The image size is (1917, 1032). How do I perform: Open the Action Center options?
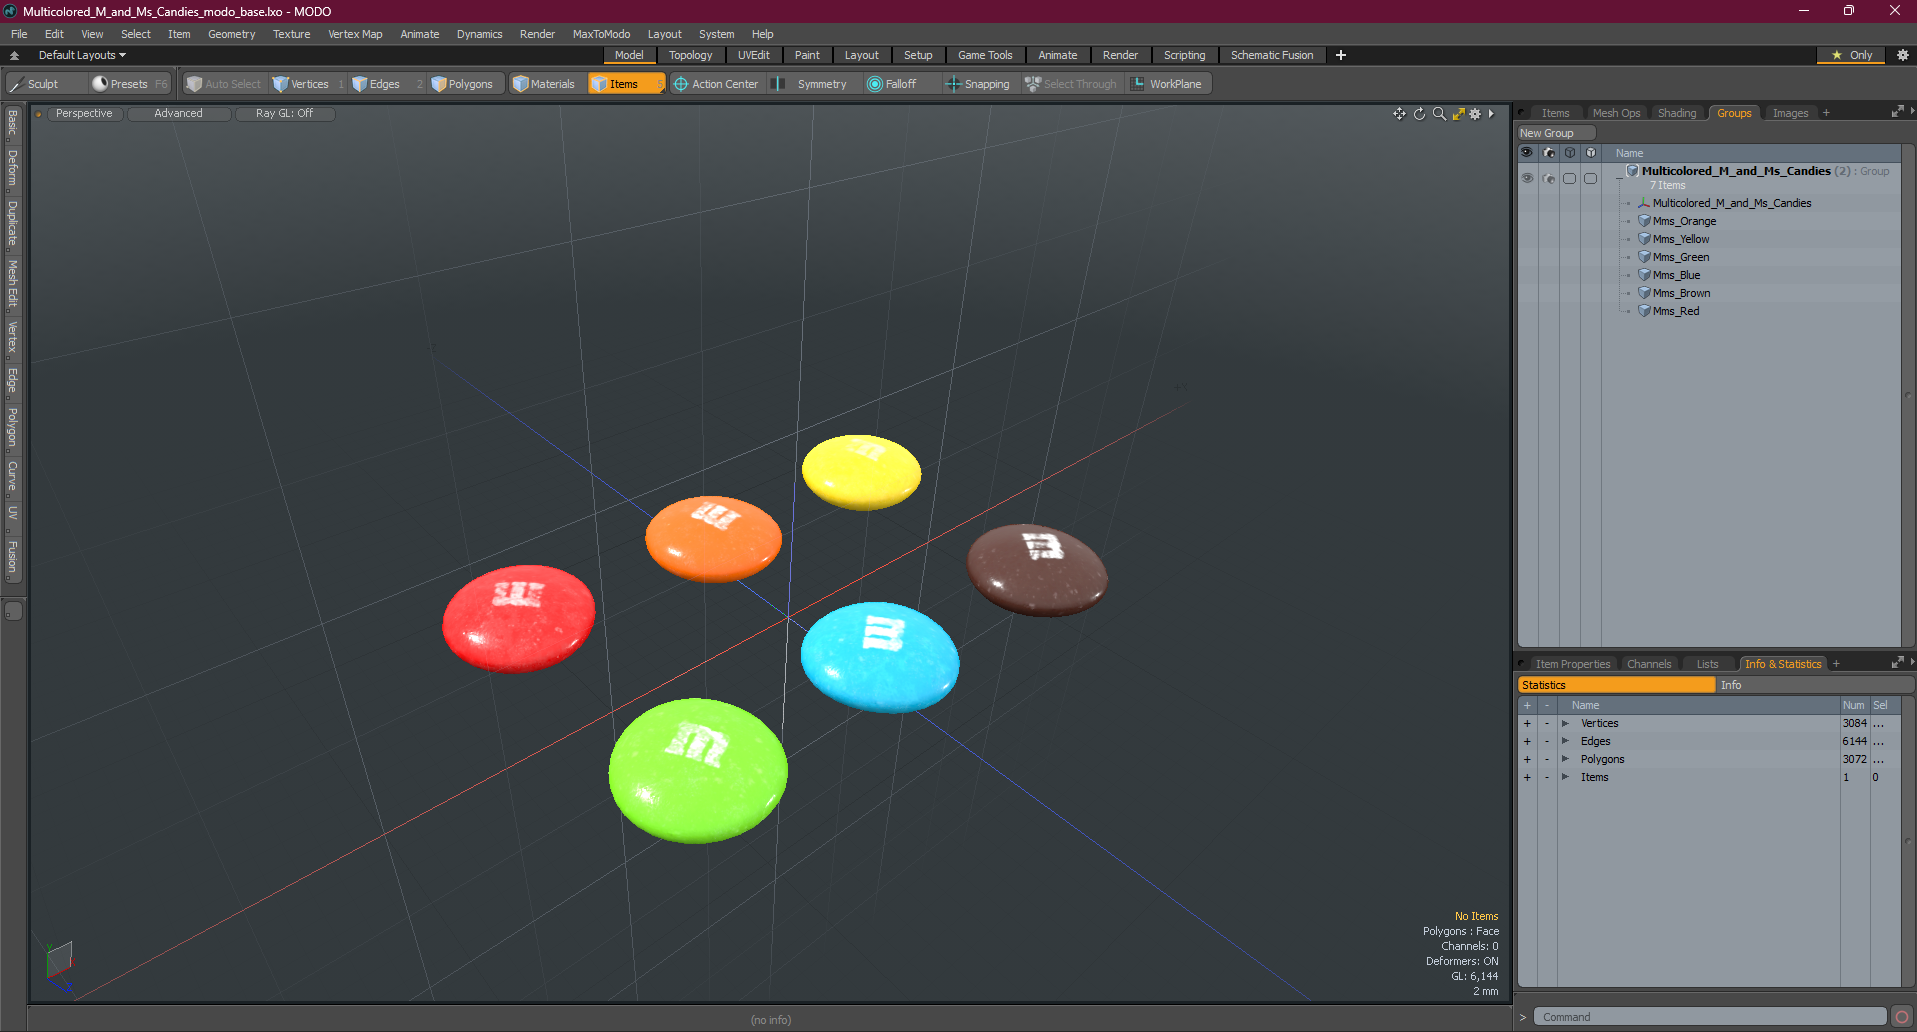click(x=717, y=84)
